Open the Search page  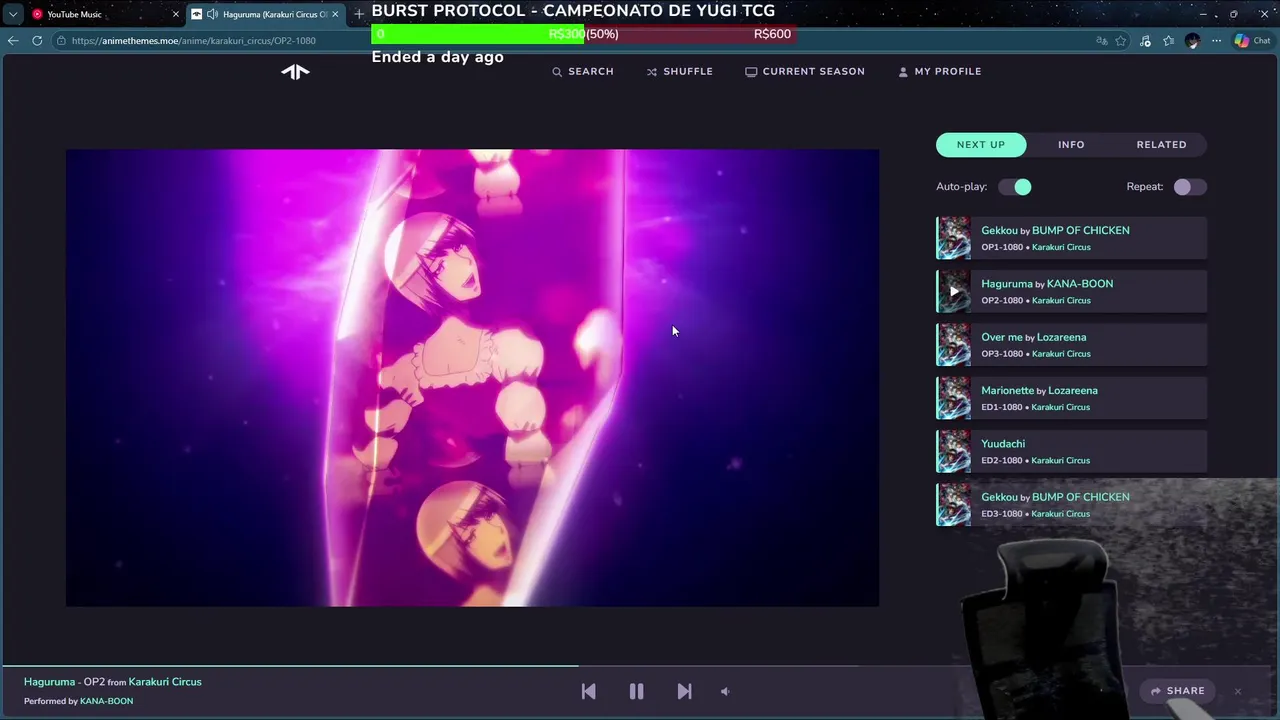[583, 71]
